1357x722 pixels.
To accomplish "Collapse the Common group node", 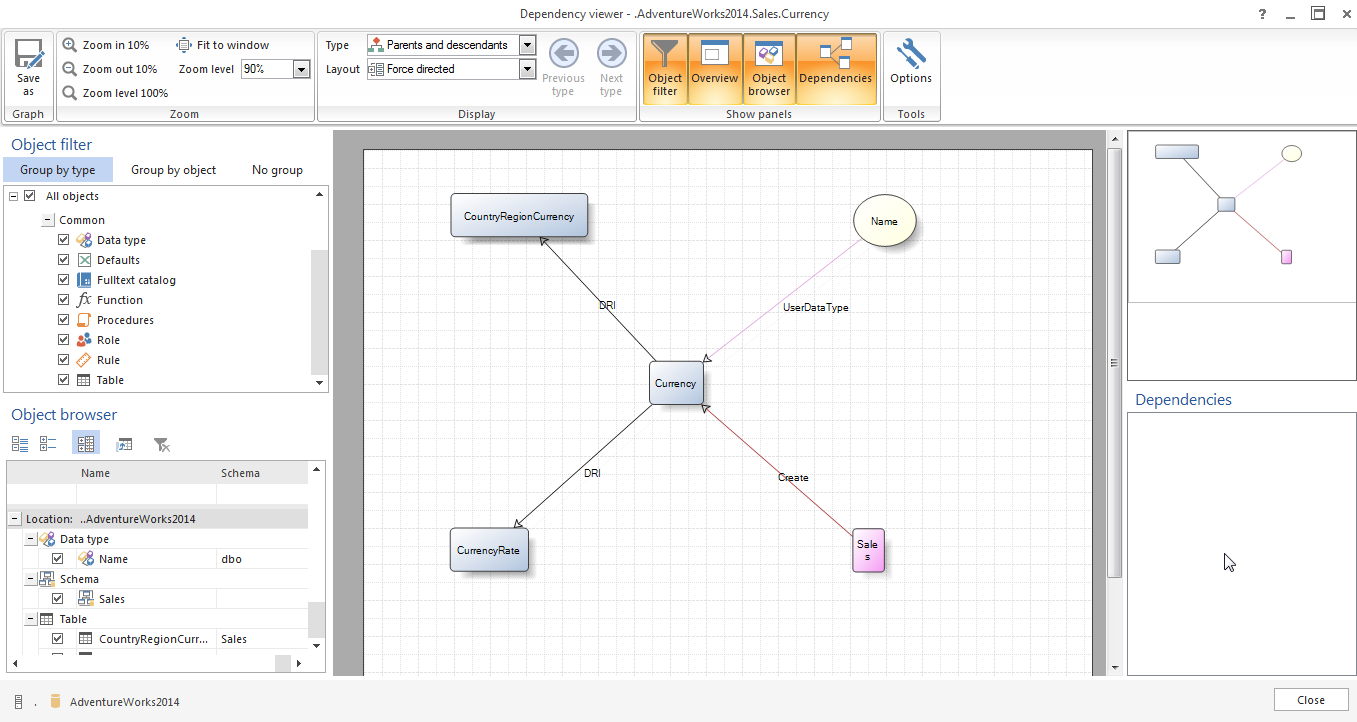I will (48, 220).
